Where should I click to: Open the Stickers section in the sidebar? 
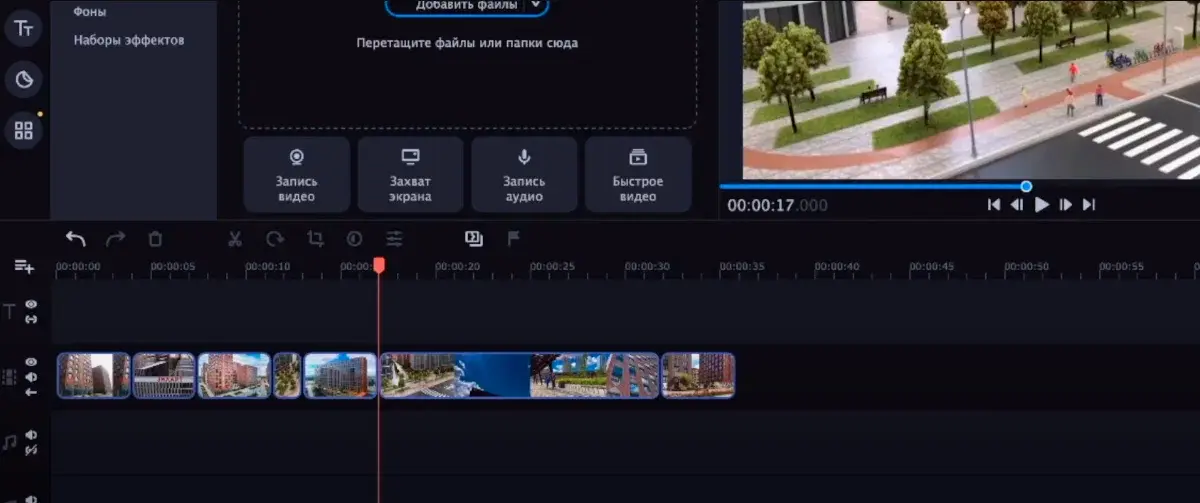(x=23, y=78)
